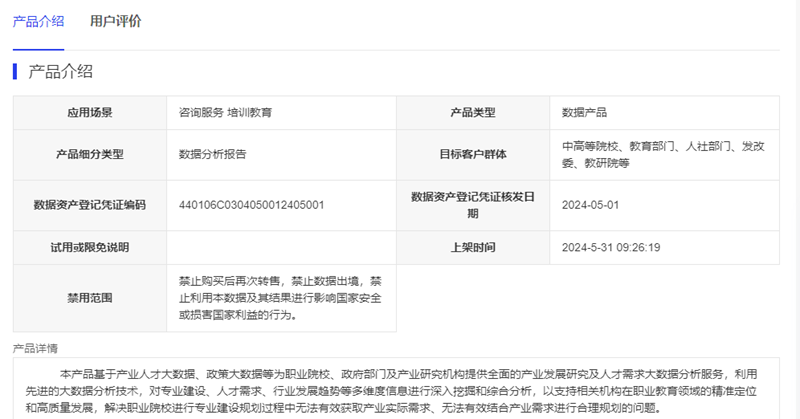This screenshot has width=800, height=419.
Task: Select the 咨询服务 培训教育 value
Action: pyautogui.click(x=225, y=113)
